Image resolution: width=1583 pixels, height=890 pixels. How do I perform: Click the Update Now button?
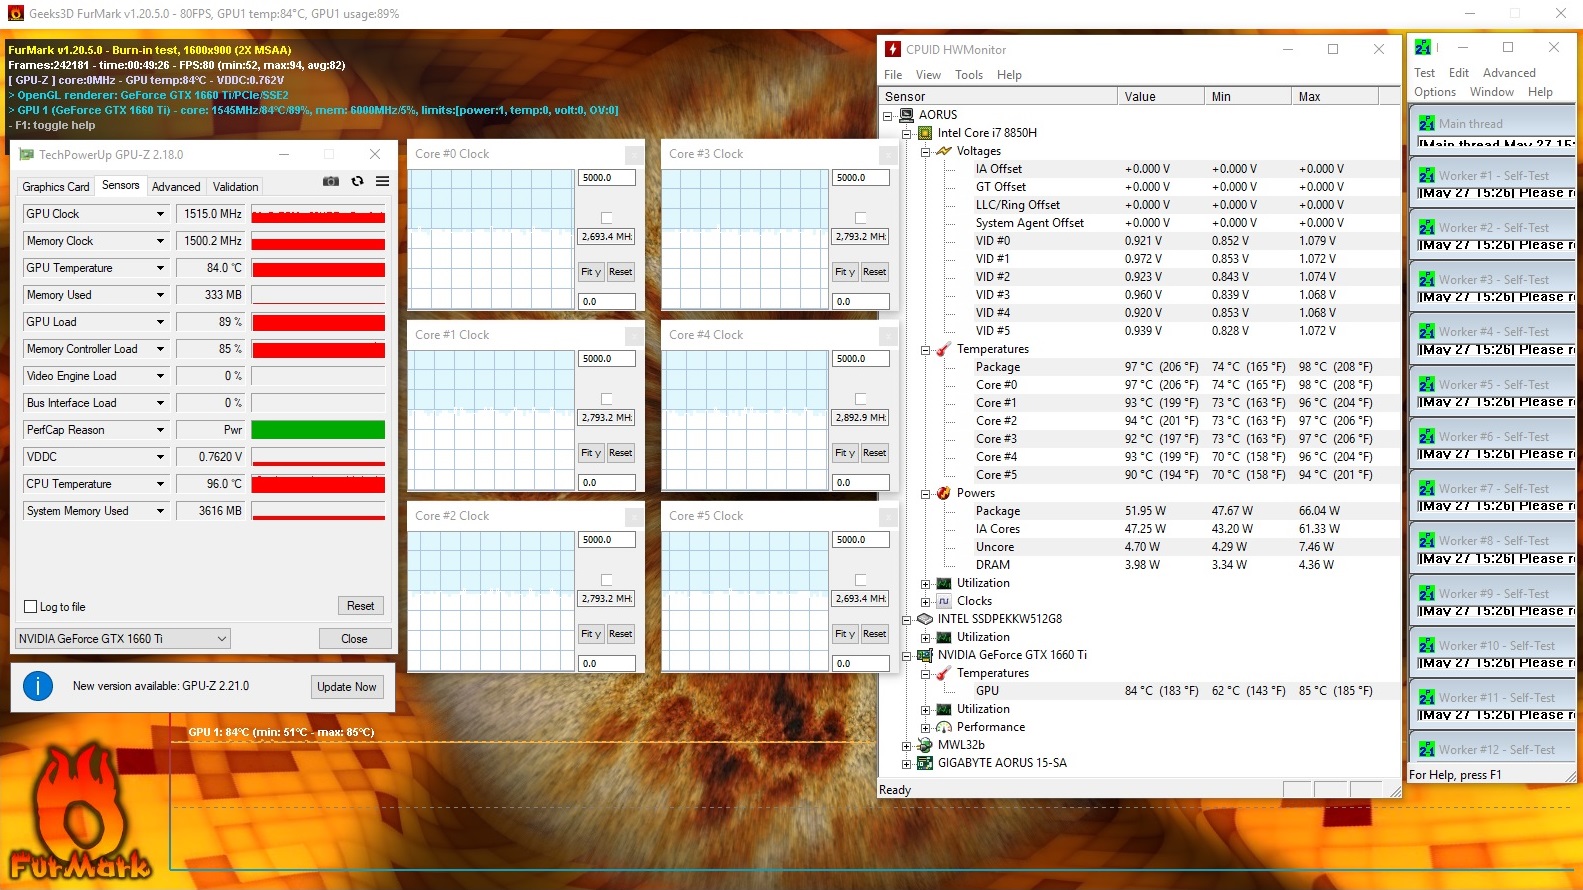347,687
